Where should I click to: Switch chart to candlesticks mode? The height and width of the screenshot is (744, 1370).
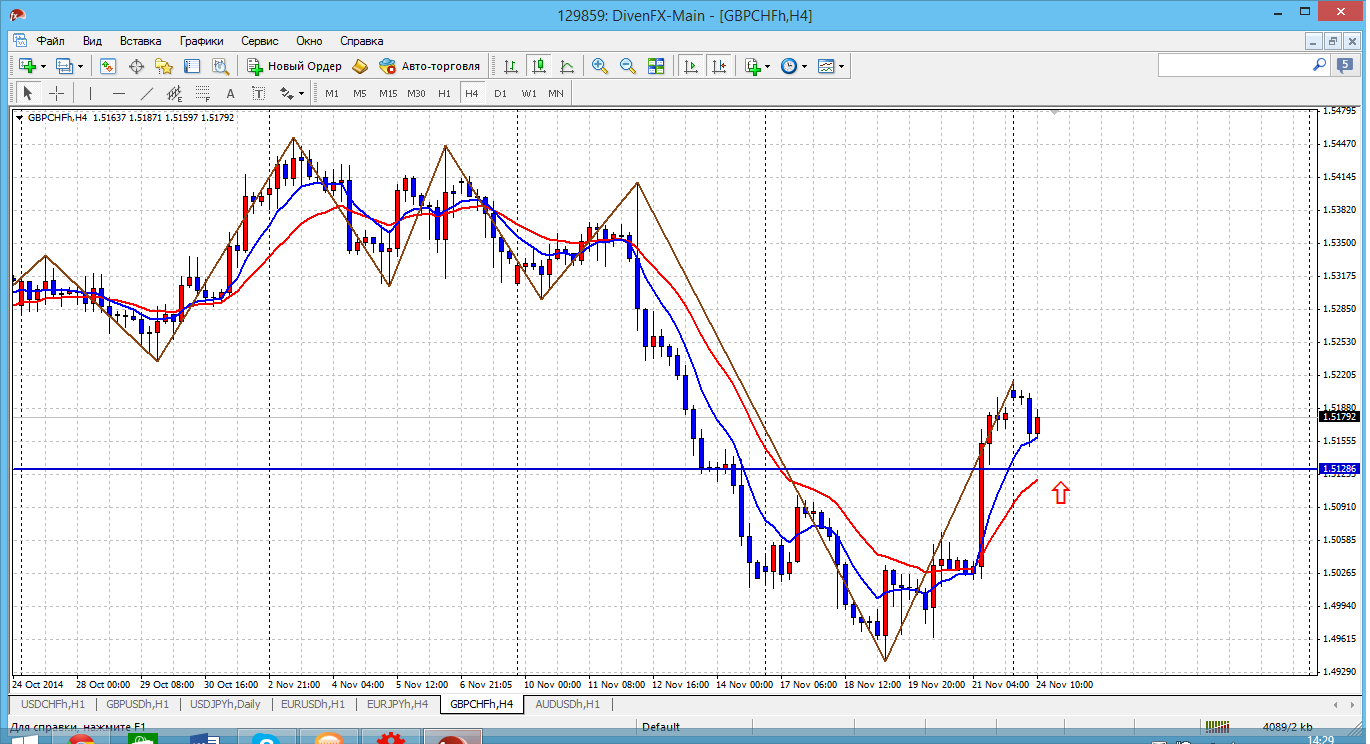click(539, 66)
